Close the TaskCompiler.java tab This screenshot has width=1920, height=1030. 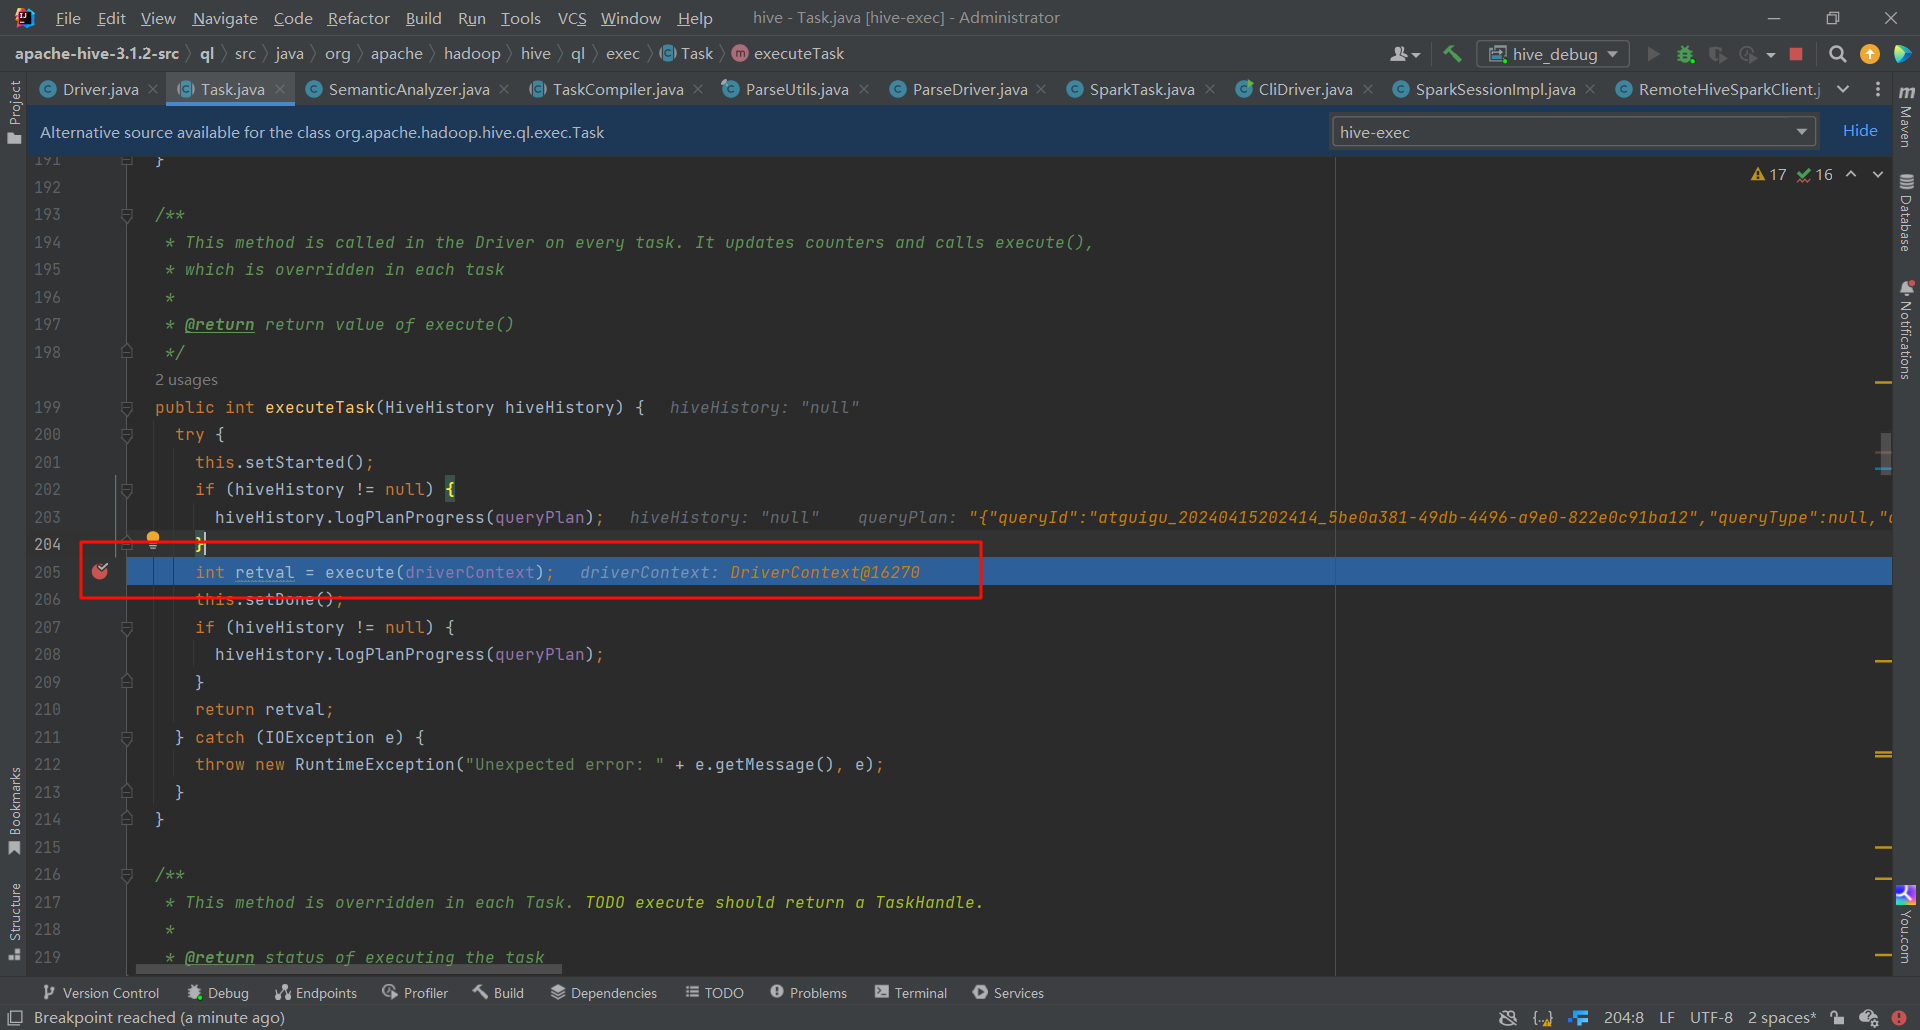tap(698, 89)
